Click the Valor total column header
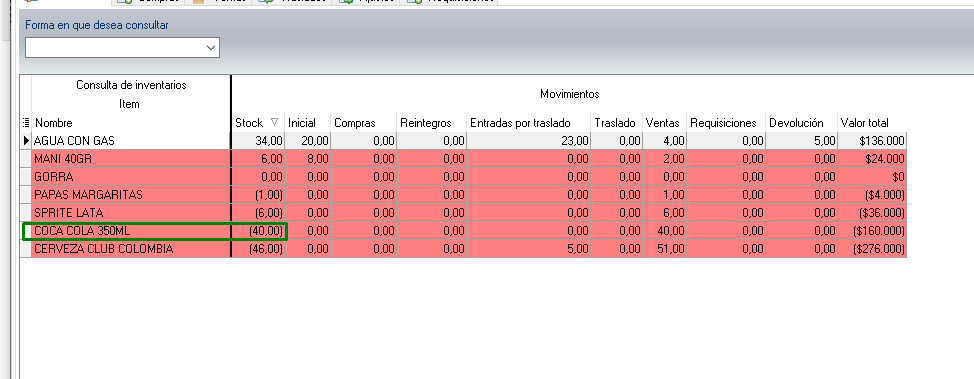 872,123
